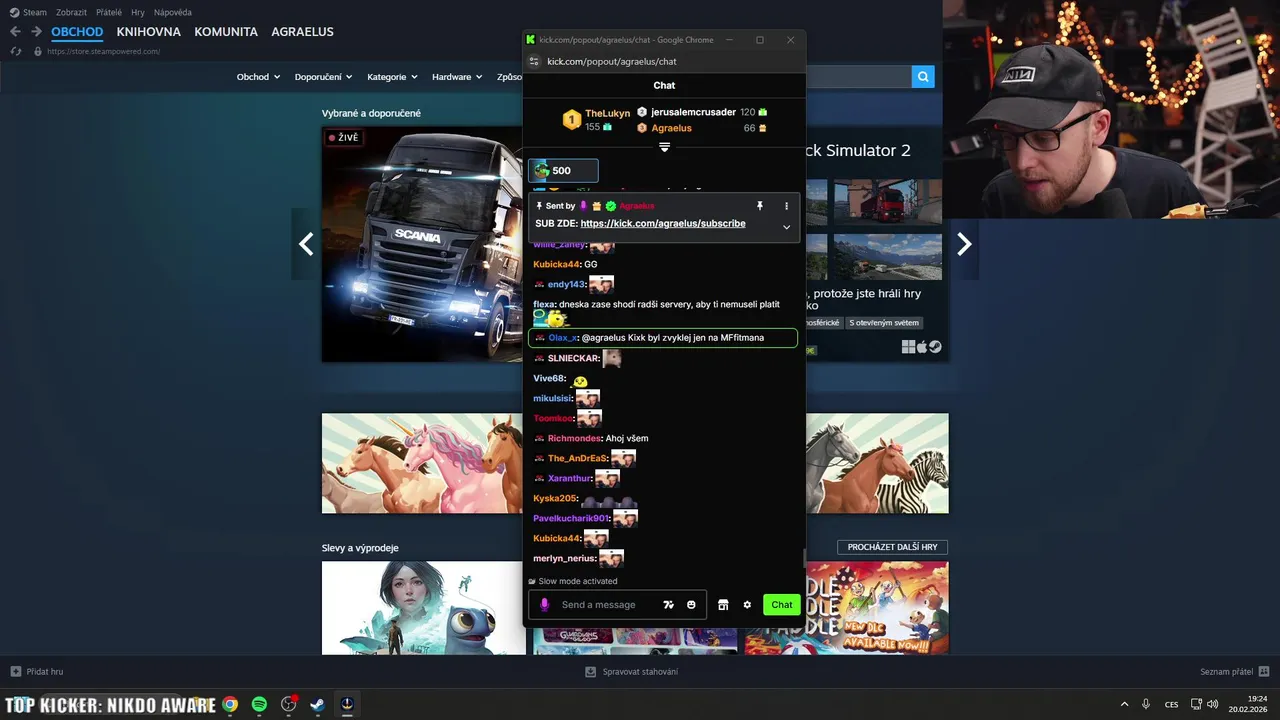Click username TheLukyn in leaderboard

click(x=608, y=113)
